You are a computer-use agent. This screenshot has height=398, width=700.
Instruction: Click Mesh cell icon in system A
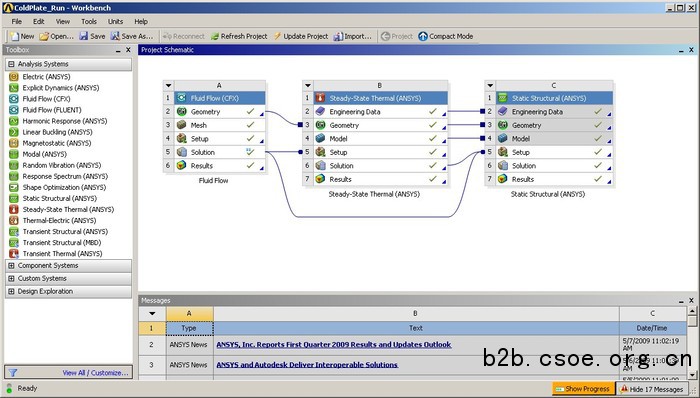coord(181,125)
